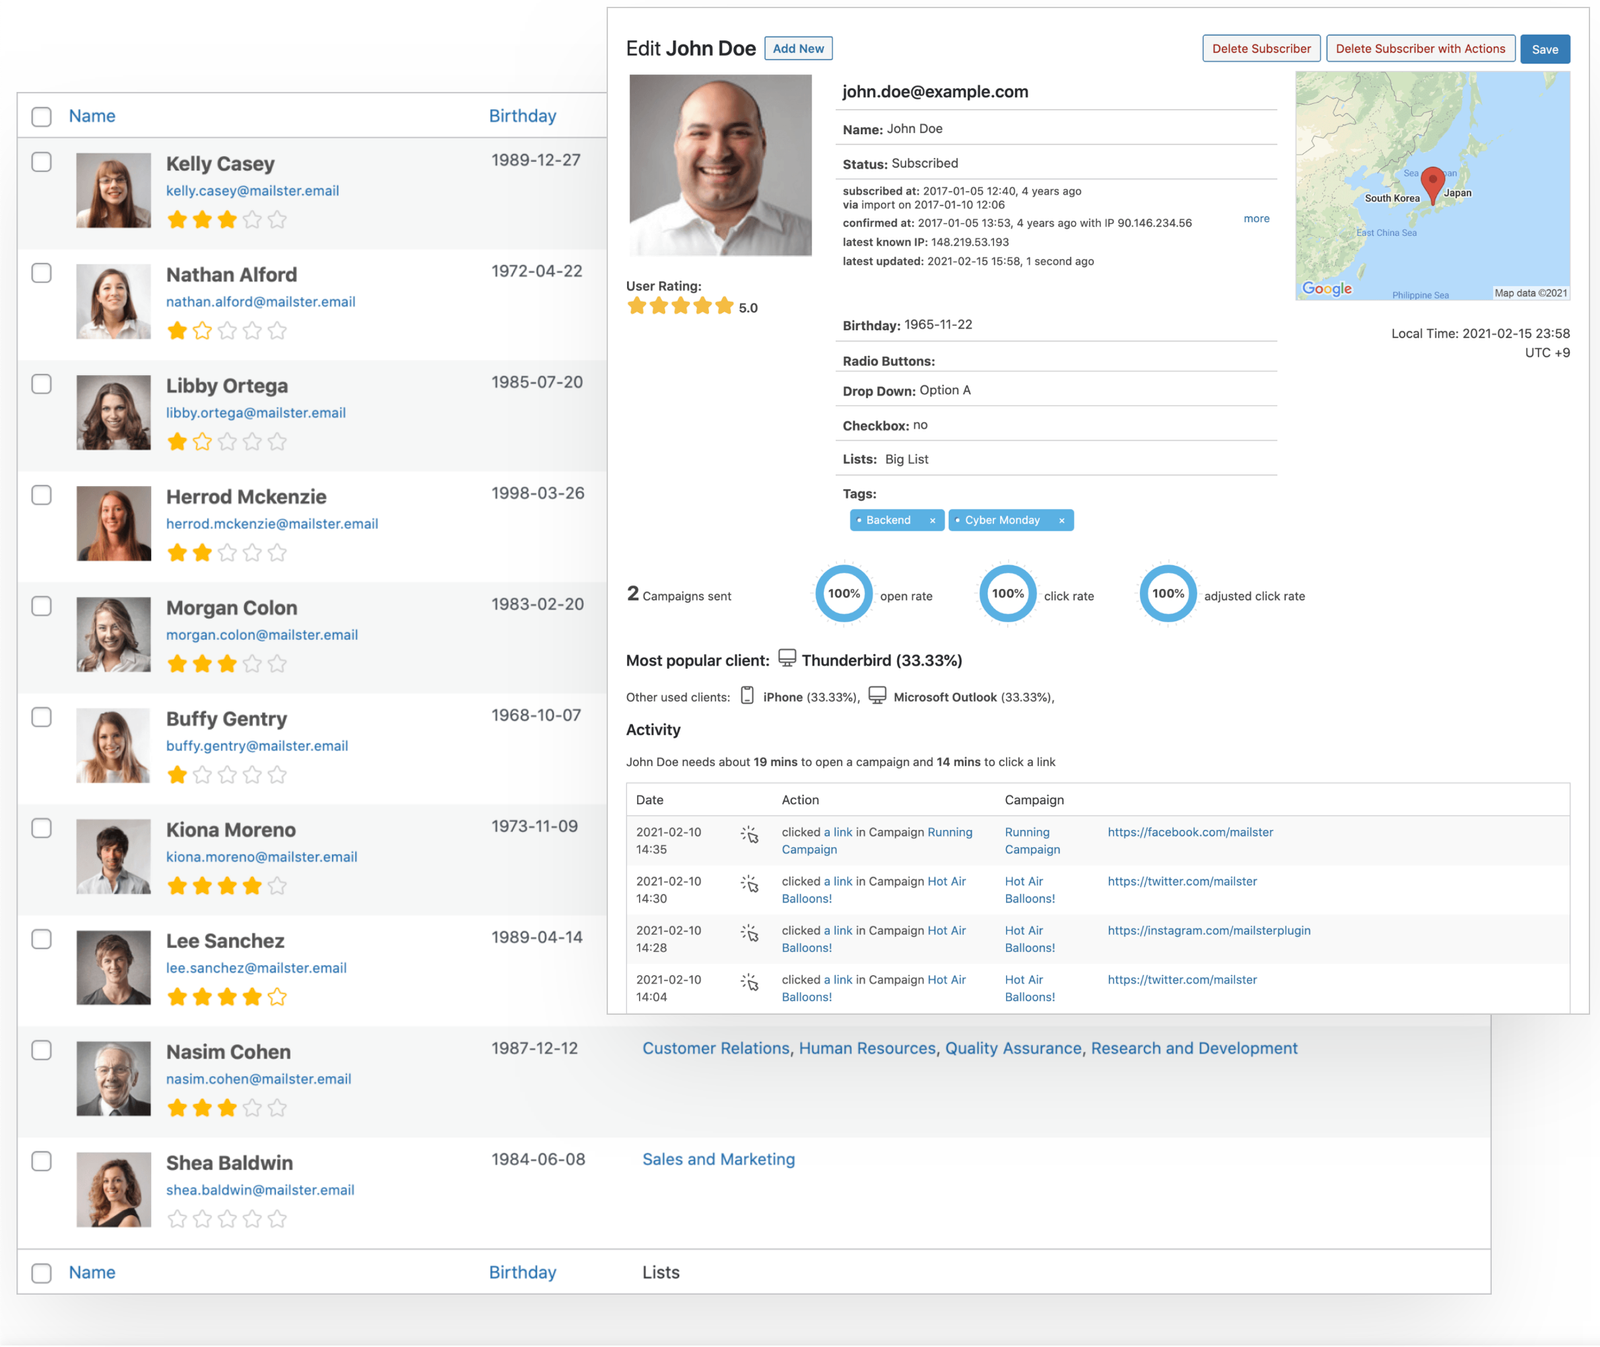
Task: Click the Microsoft Outlook client icon
Action: coord(877,696)
